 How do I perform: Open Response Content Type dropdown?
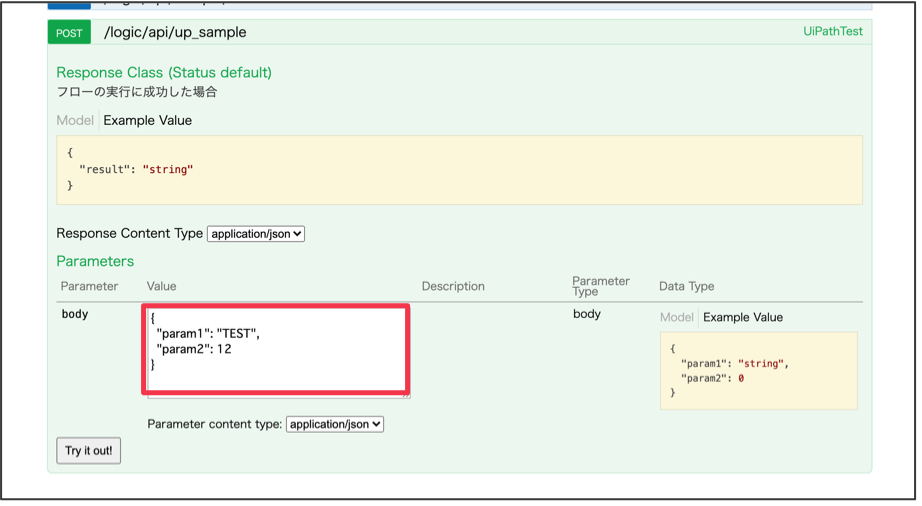tap(256, 234)
